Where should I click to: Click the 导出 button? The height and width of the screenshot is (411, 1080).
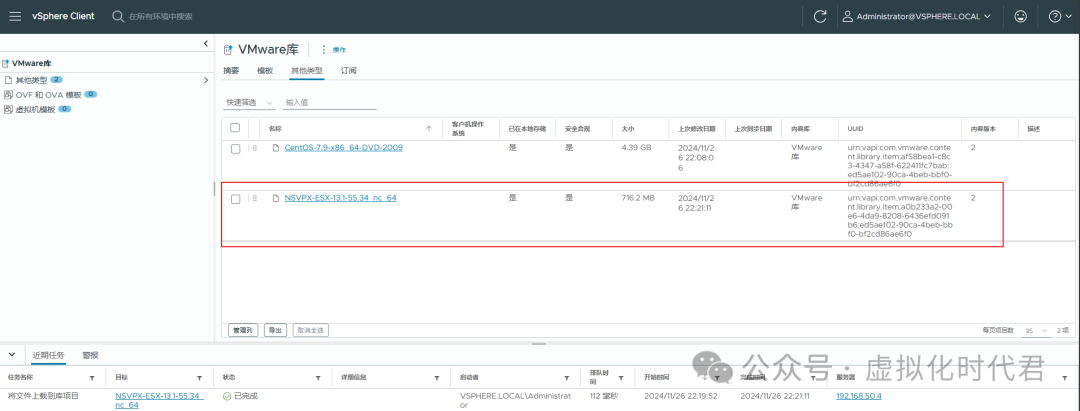click(x=276, y=330)
